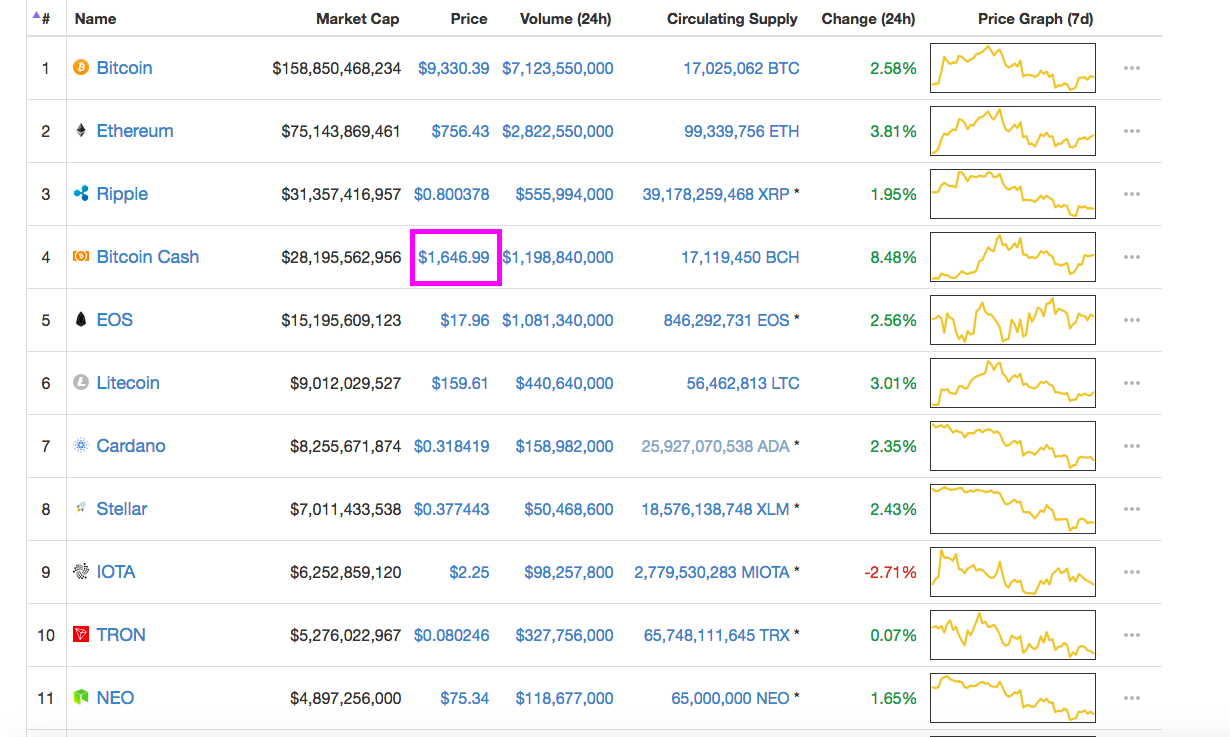The image size is (1230, 737).
Task: Click the Ripple logo icon
Action: (x=81, y=194)
